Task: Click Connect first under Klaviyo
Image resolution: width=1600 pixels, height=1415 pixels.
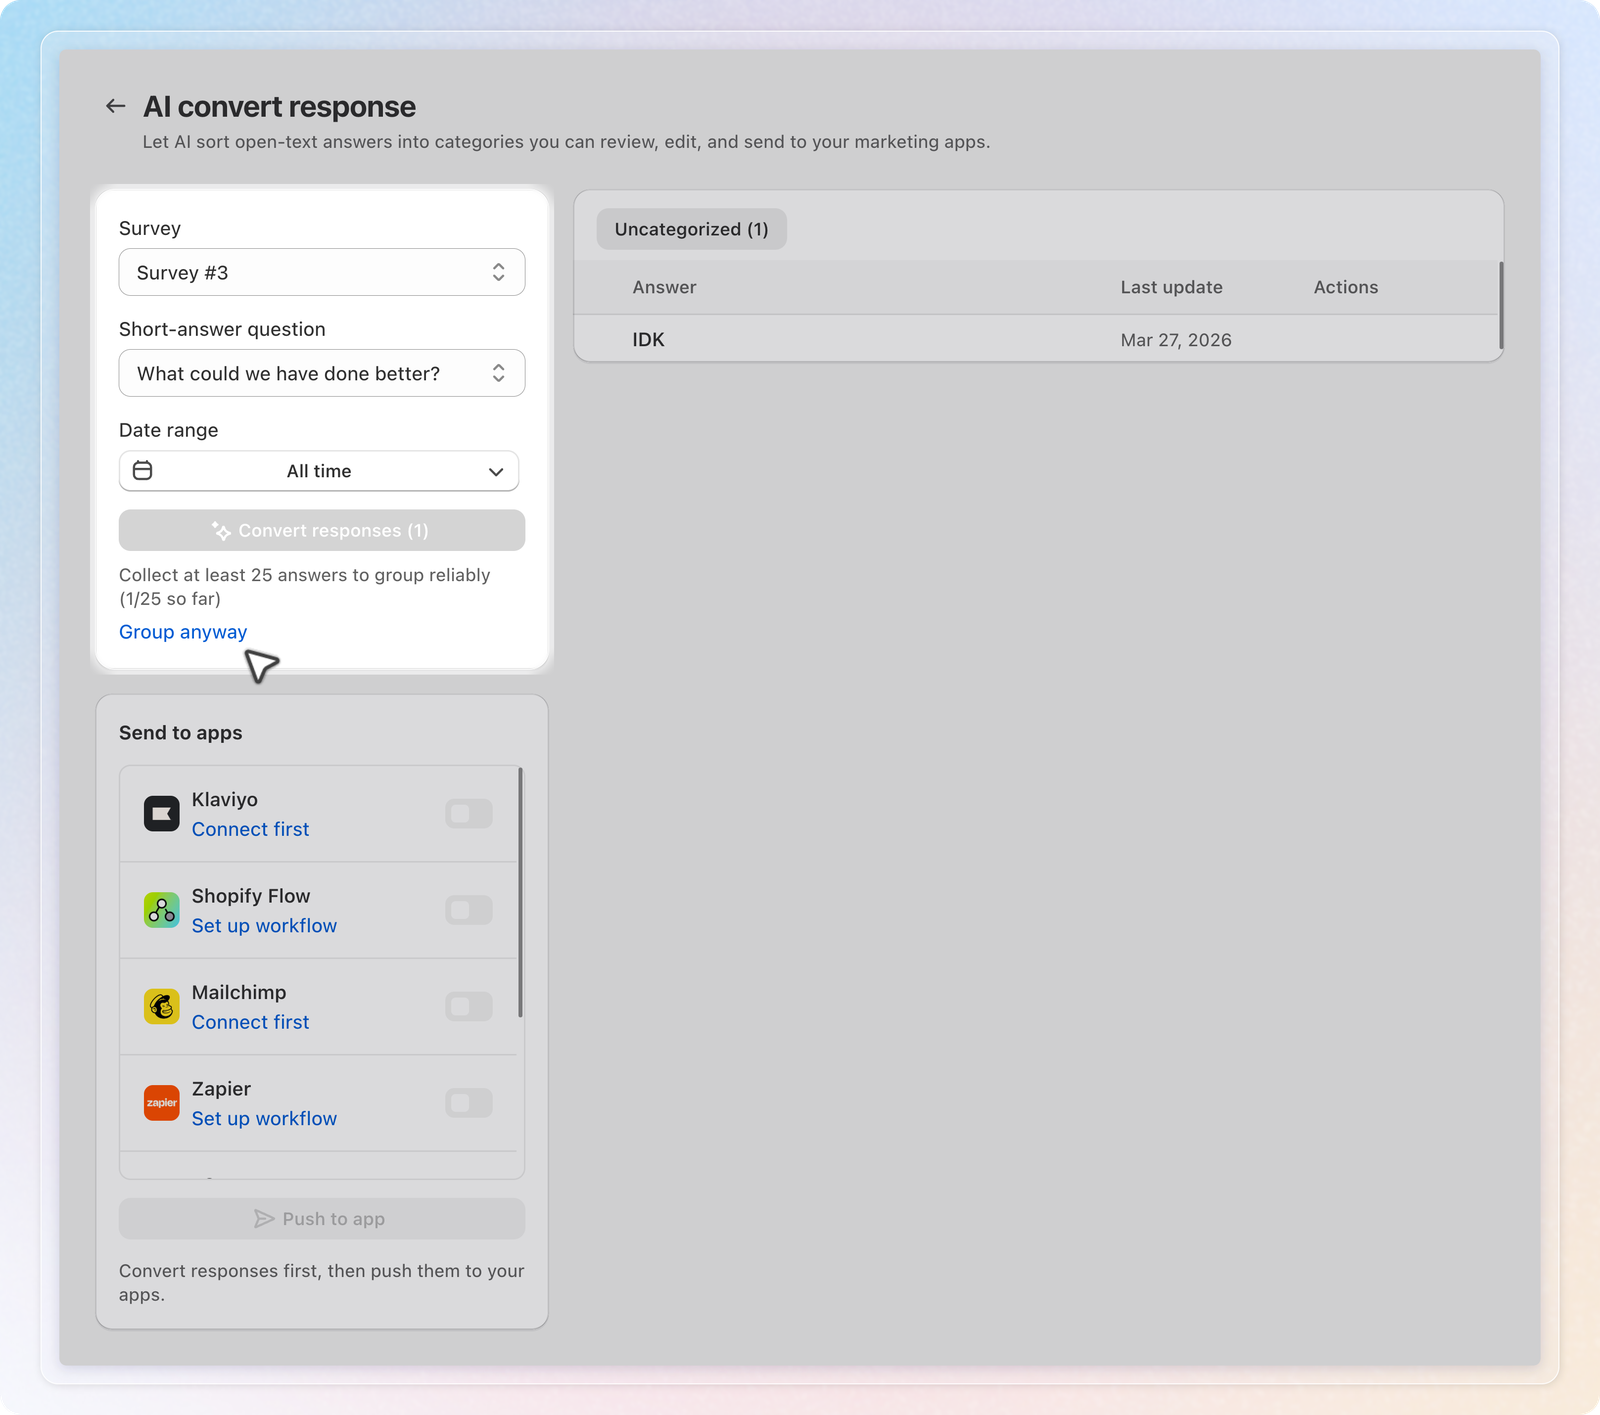Action: coord(250,829)
